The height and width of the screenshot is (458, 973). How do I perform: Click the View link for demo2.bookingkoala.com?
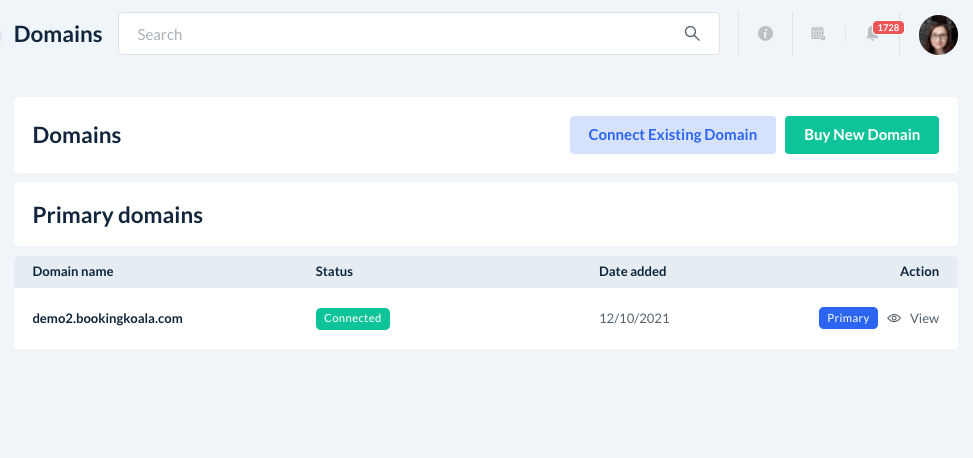(924, 318)
